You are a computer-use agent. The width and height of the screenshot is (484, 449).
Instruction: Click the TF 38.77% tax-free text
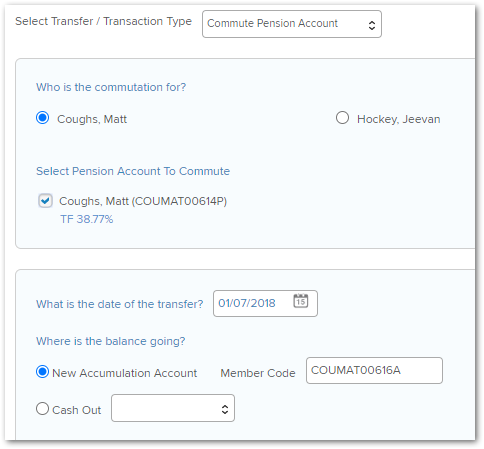click(x=87, y=219)
